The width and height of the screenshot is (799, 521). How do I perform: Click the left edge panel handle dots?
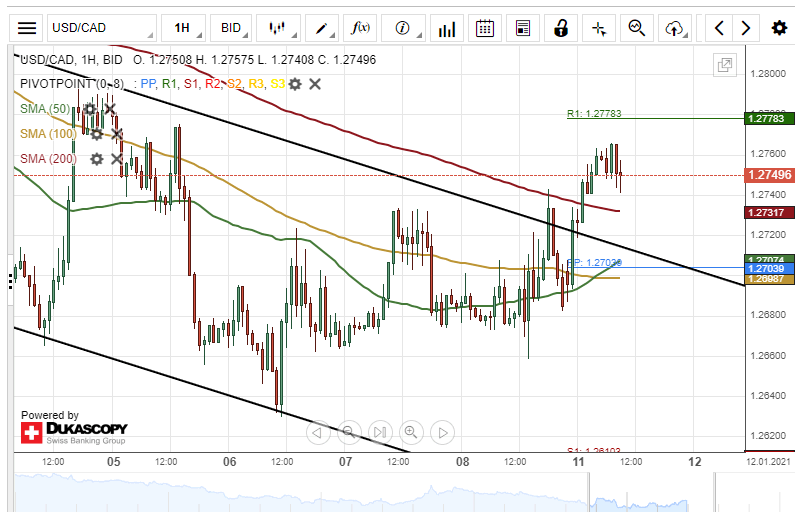(10, 281)
